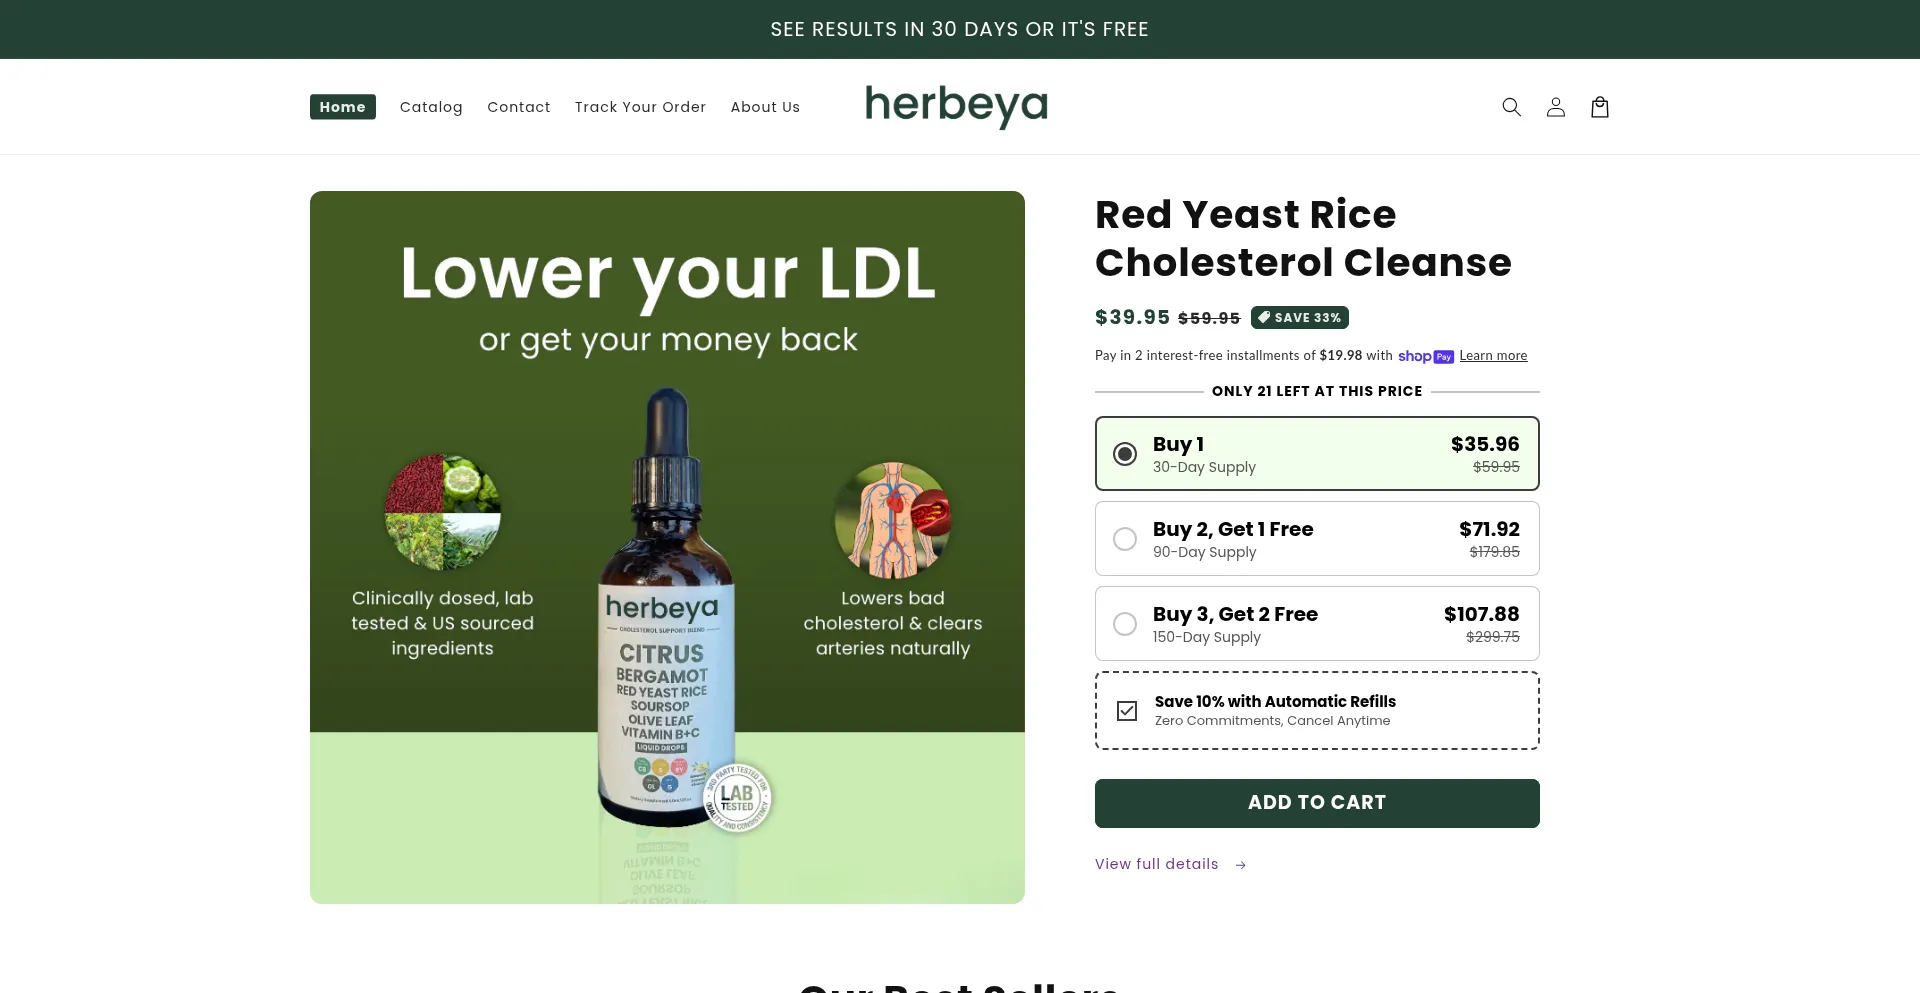Open the About Us page

click(765, 107)
